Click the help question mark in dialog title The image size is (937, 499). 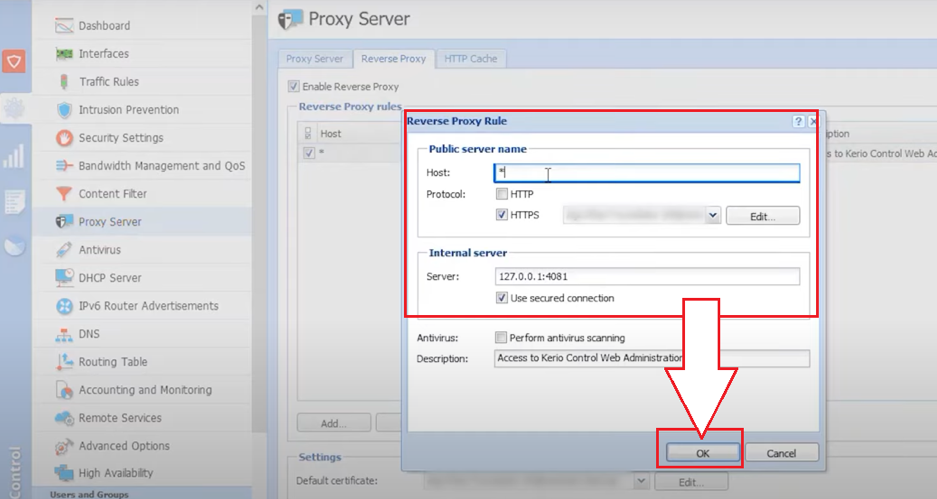coord(798,121)
